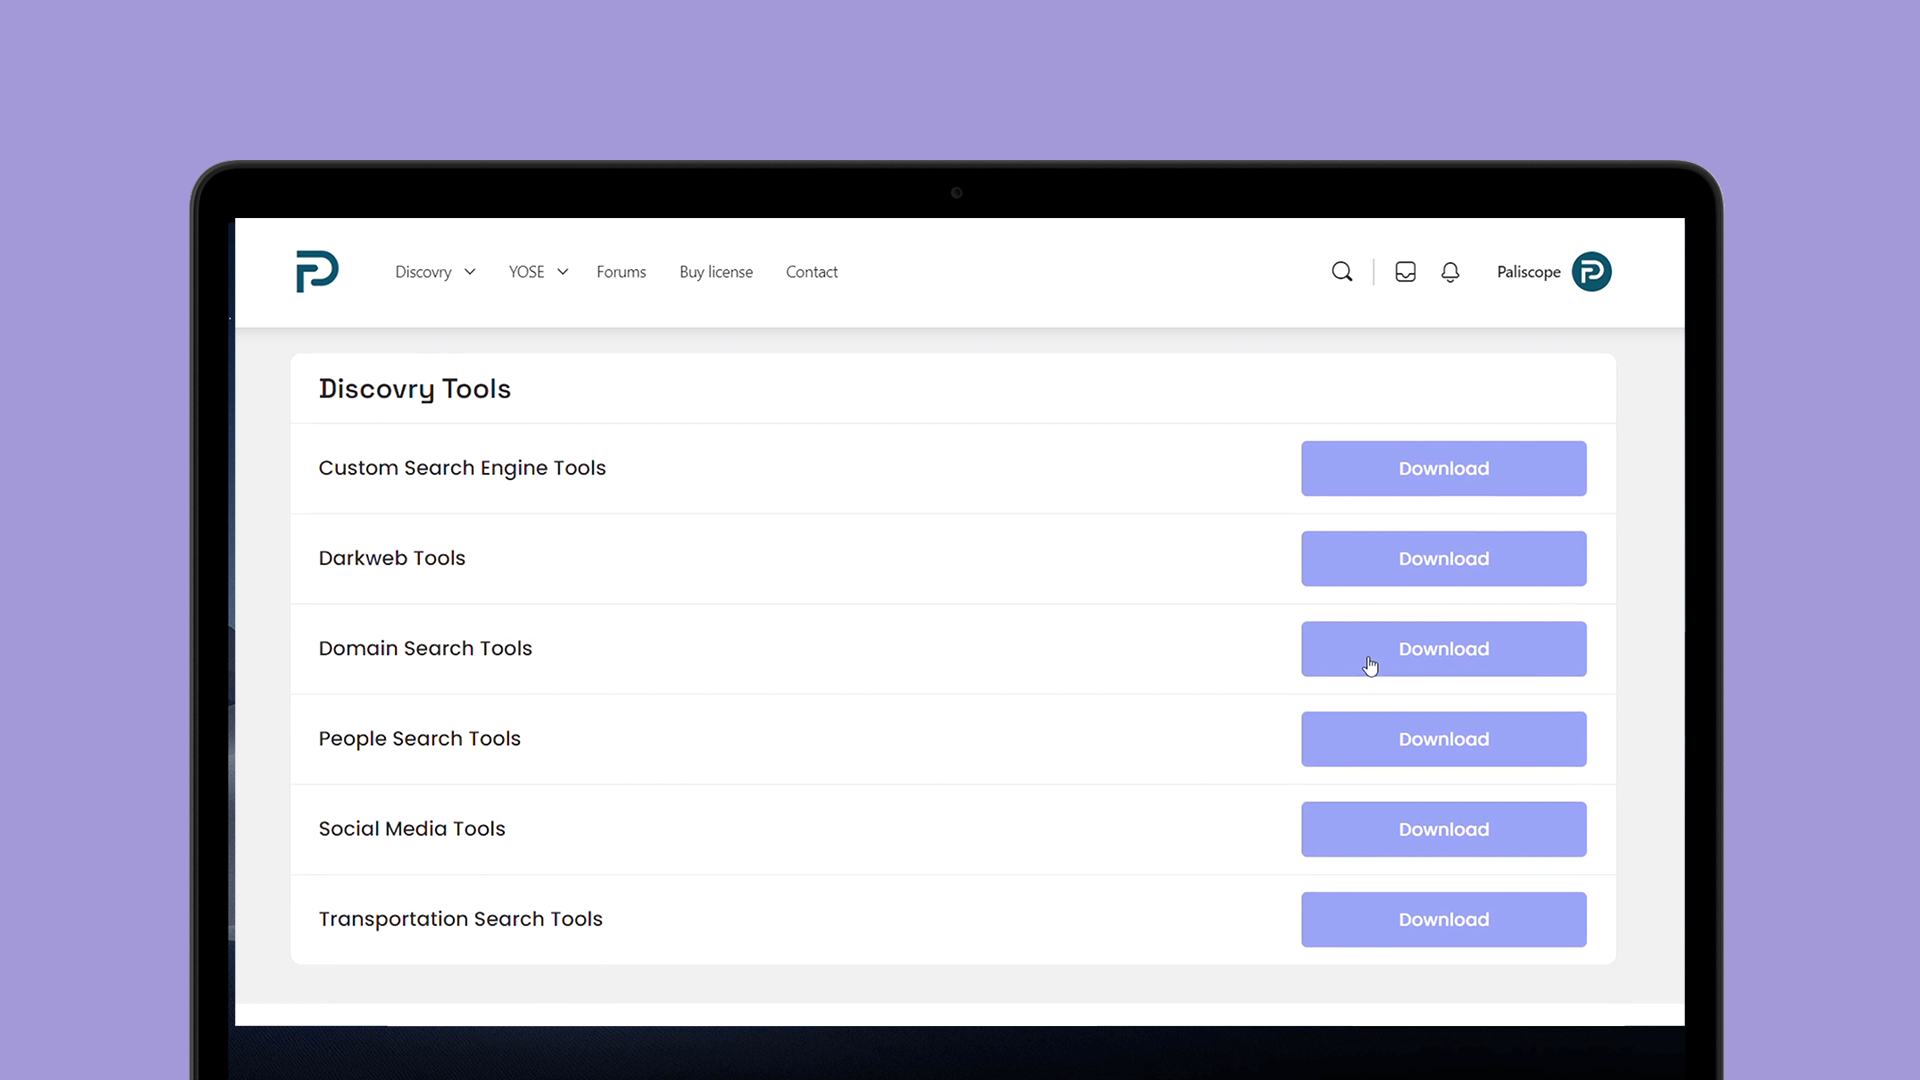Screen dimensions: 1920x1080
Task: Download the Social Media Tools
Action: tap(1443, 829)
